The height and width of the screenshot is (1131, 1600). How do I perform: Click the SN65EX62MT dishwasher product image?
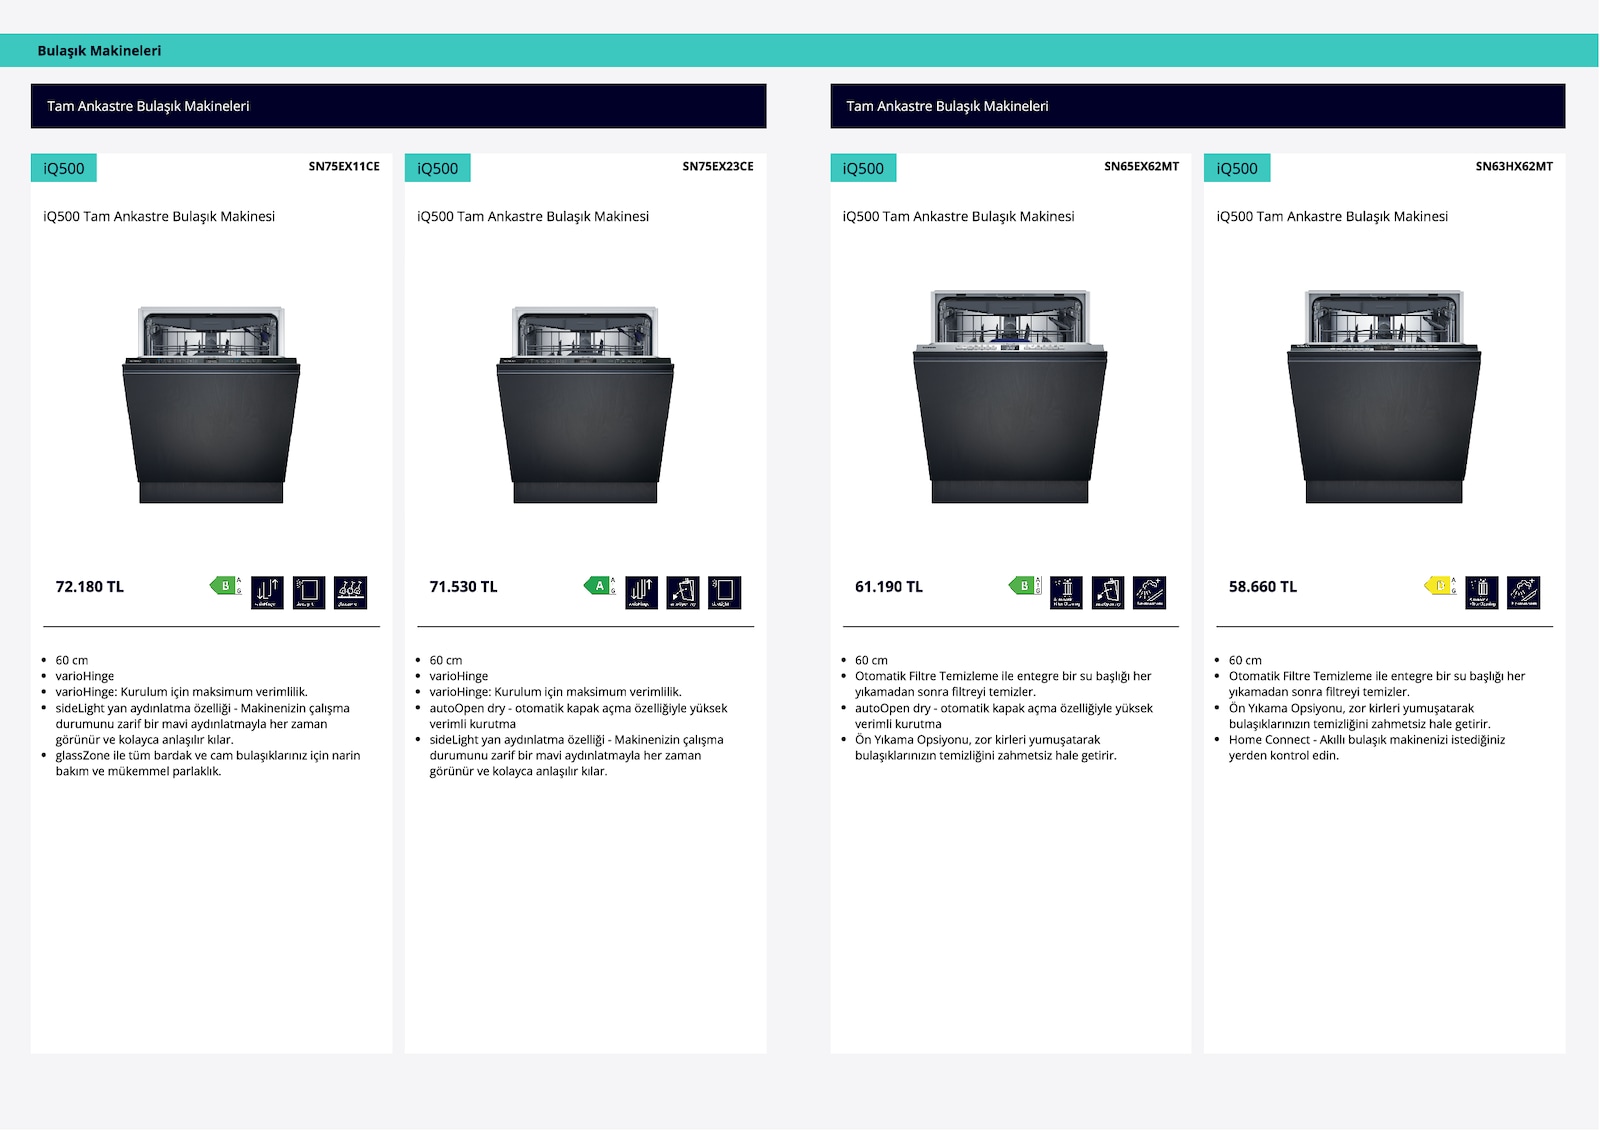point(1010,397)
